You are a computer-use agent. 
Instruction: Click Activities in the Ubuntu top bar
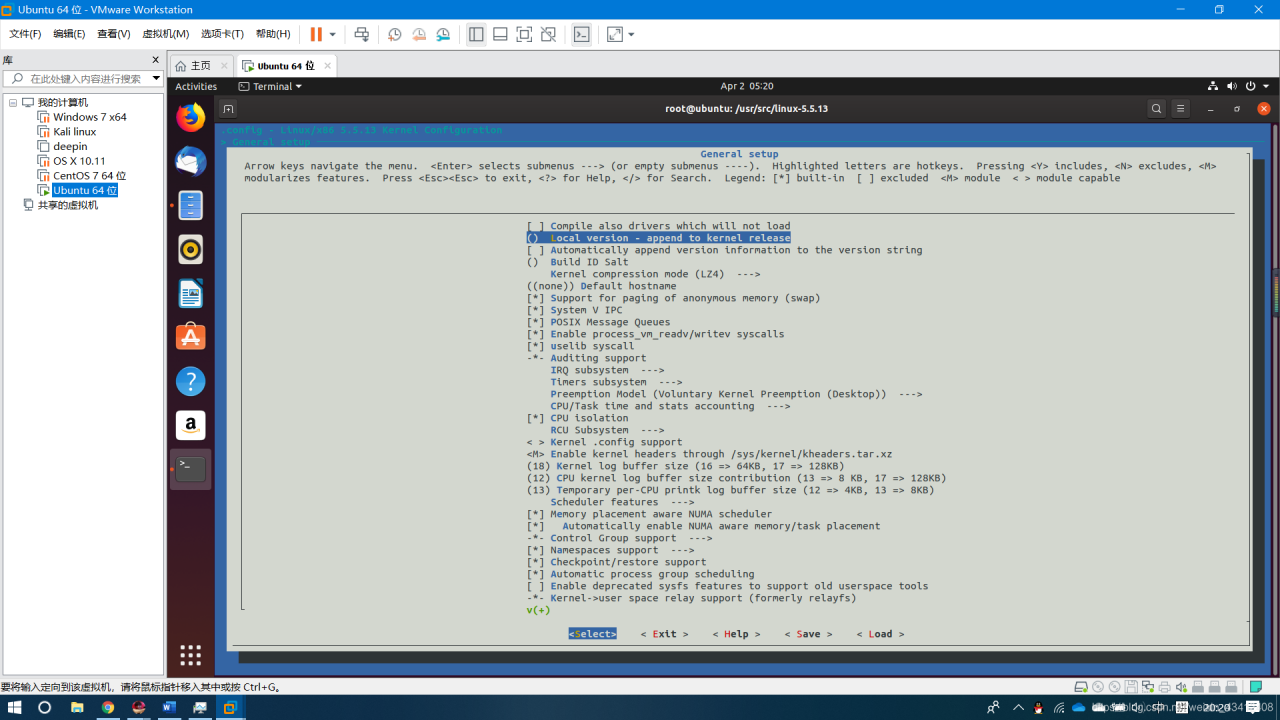pos(196,87)
